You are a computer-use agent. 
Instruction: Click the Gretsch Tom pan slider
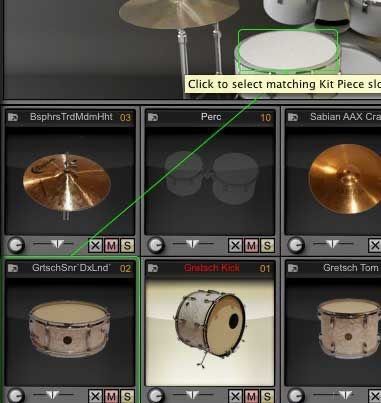[x=333, y=395]
